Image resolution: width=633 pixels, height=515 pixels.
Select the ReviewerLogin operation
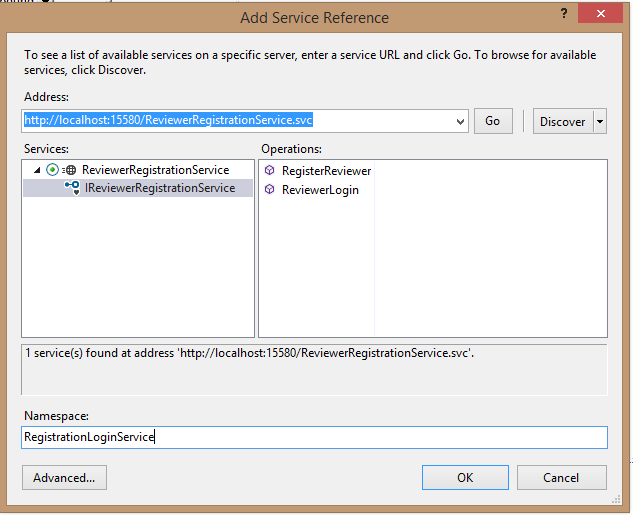pos(320,190)
